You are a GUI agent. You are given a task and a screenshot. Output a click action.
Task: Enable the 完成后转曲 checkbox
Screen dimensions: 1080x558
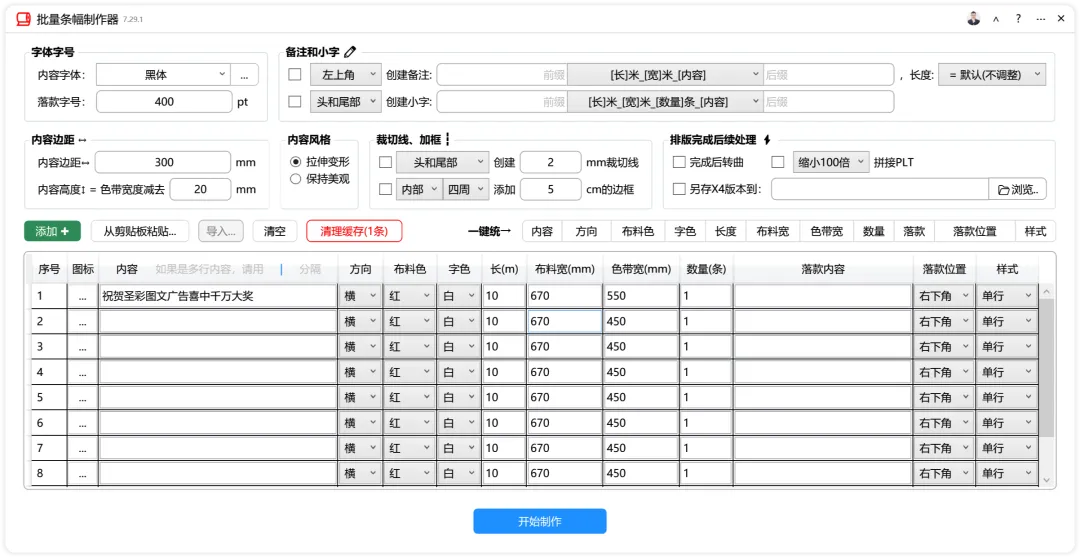click(678, 163)
